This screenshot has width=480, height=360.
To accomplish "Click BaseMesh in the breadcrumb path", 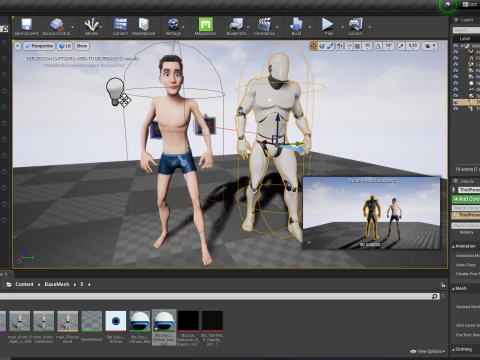I will click(x=57, y=284).
